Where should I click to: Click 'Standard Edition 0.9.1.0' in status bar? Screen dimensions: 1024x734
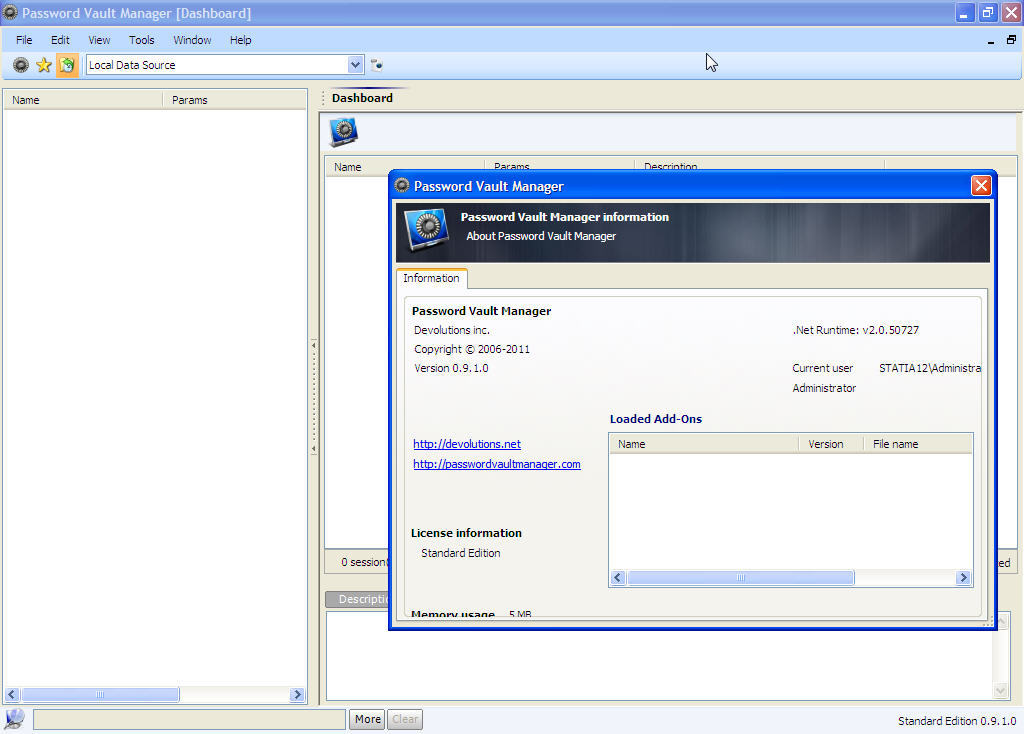pos(957,721)
